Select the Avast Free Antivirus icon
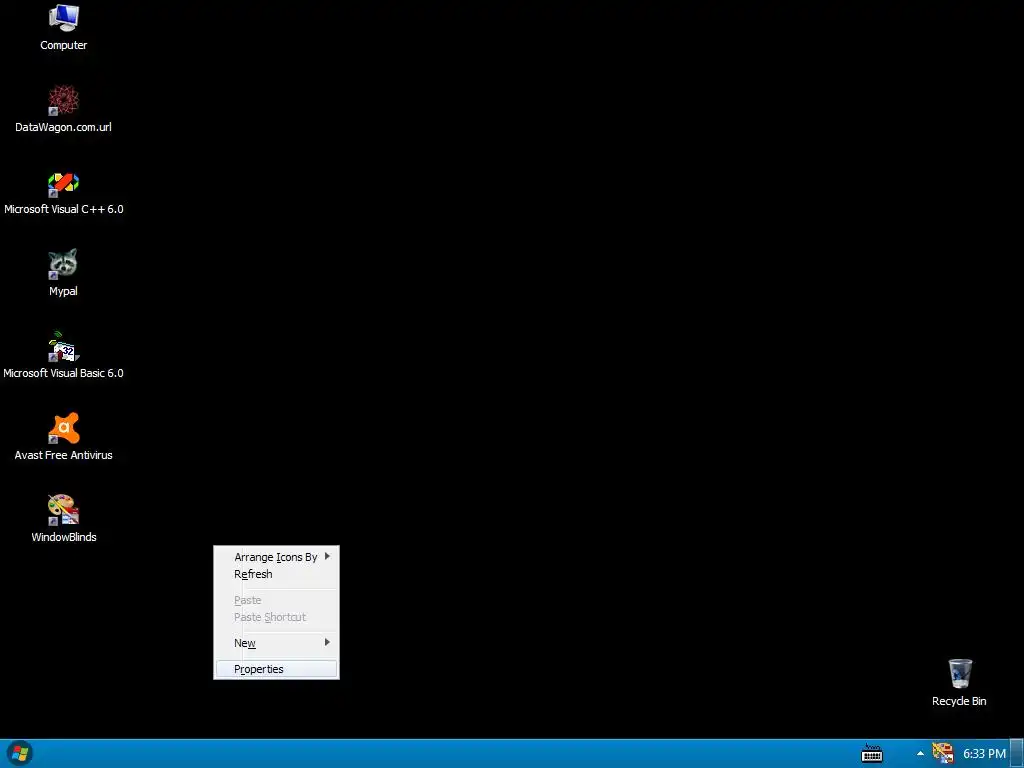This screenshot has height=768, width=1024. tap(63, 428)
